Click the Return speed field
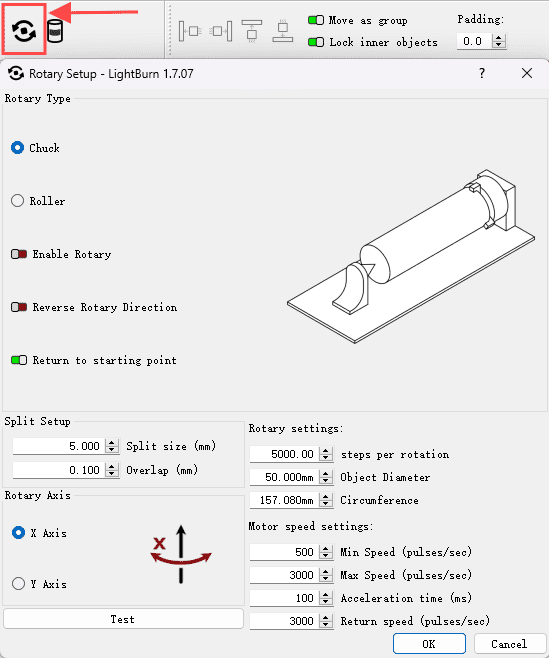This screenshot has width=549, height=658. (285, 621)
